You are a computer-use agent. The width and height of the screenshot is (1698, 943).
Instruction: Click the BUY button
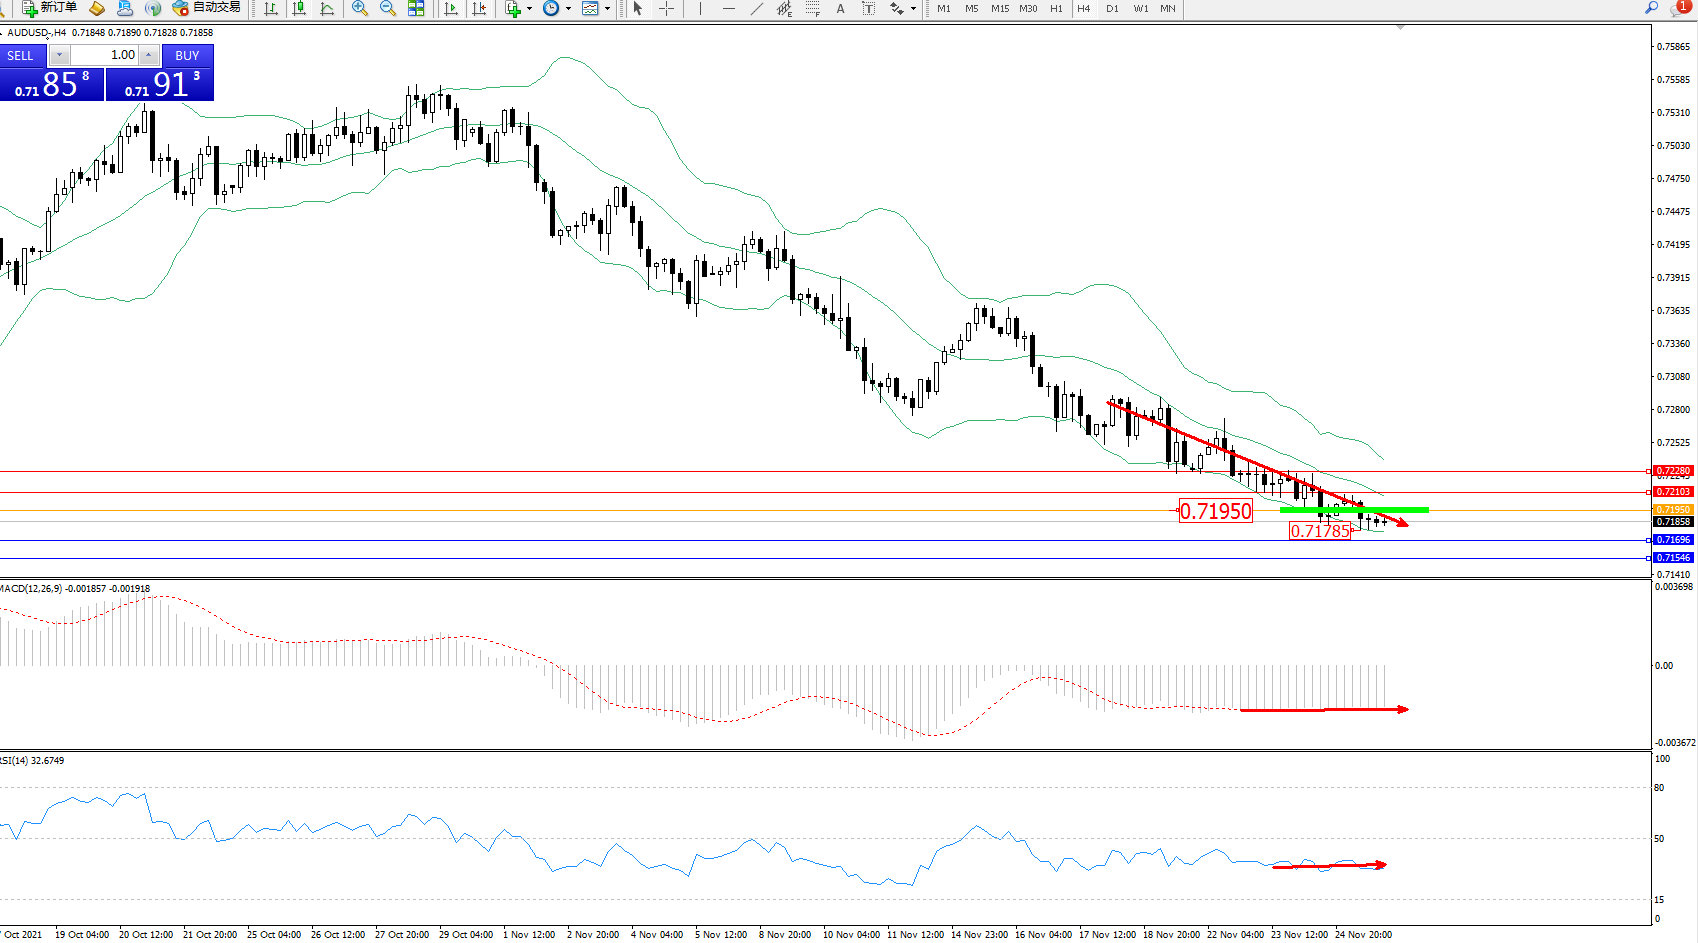coord(187,56)
